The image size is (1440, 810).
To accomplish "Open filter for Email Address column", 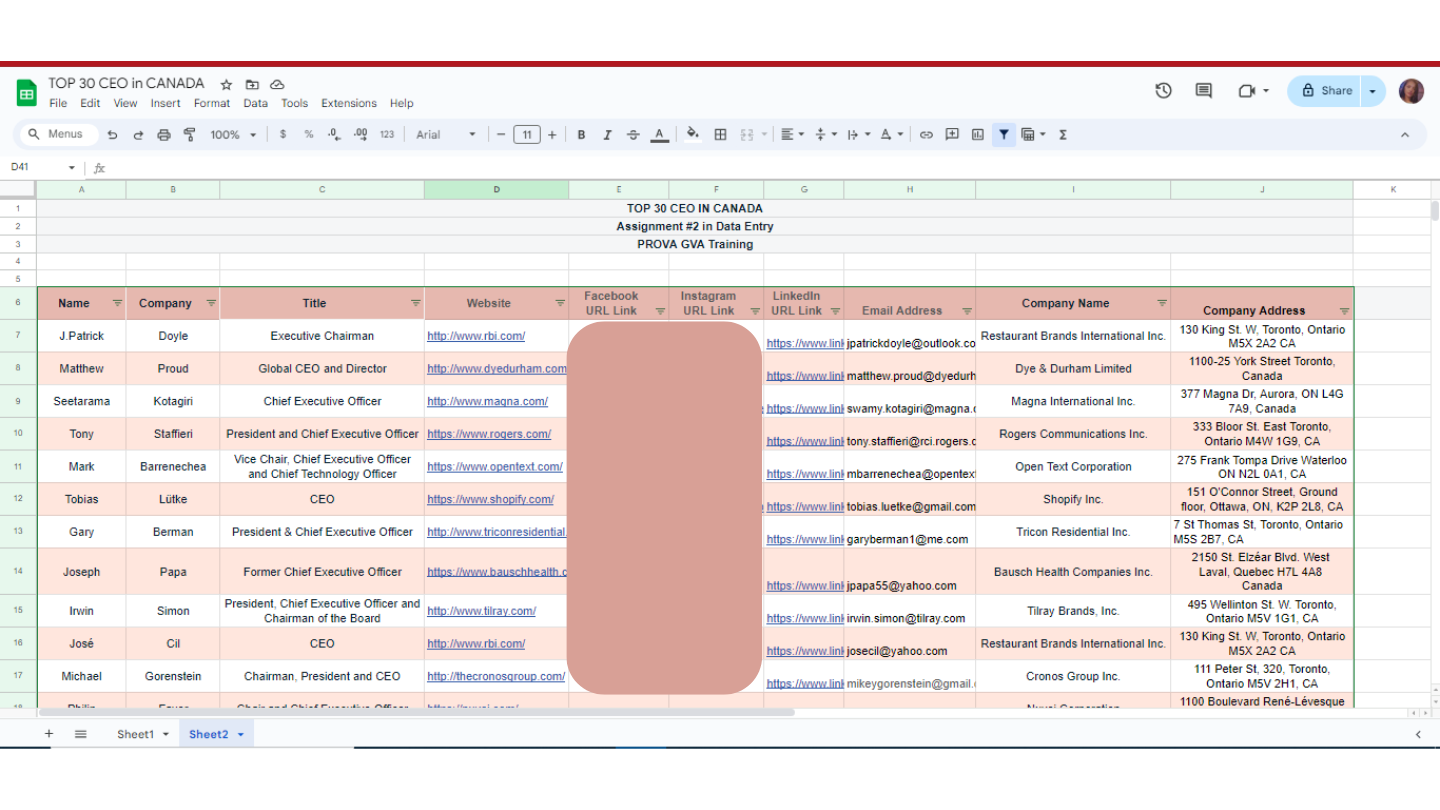I will coord(966,311).
